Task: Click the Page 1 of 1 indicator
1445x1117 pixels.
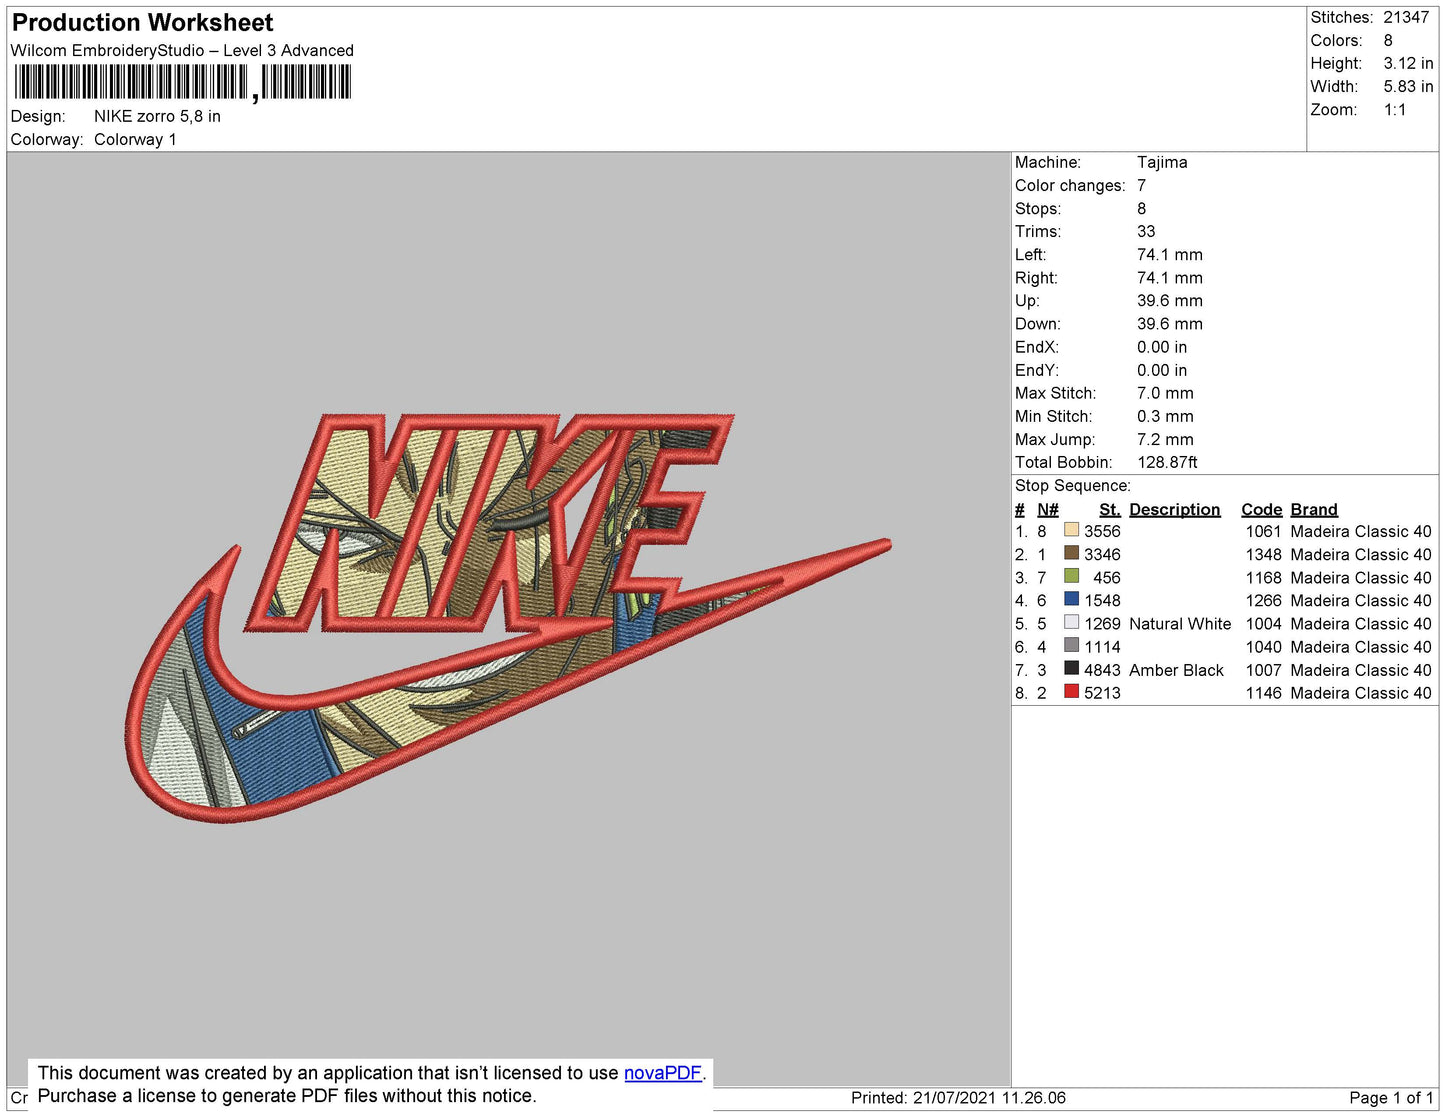Action: click(x=1391, y=1098)
